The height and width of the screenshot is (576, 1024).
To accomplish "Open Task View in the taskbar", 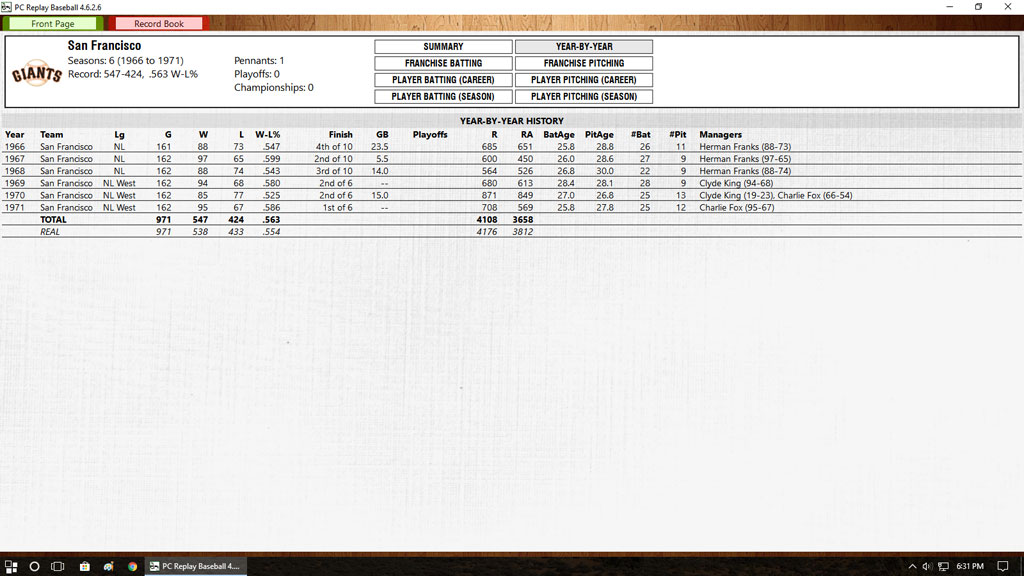I will (x=59, y=566).
